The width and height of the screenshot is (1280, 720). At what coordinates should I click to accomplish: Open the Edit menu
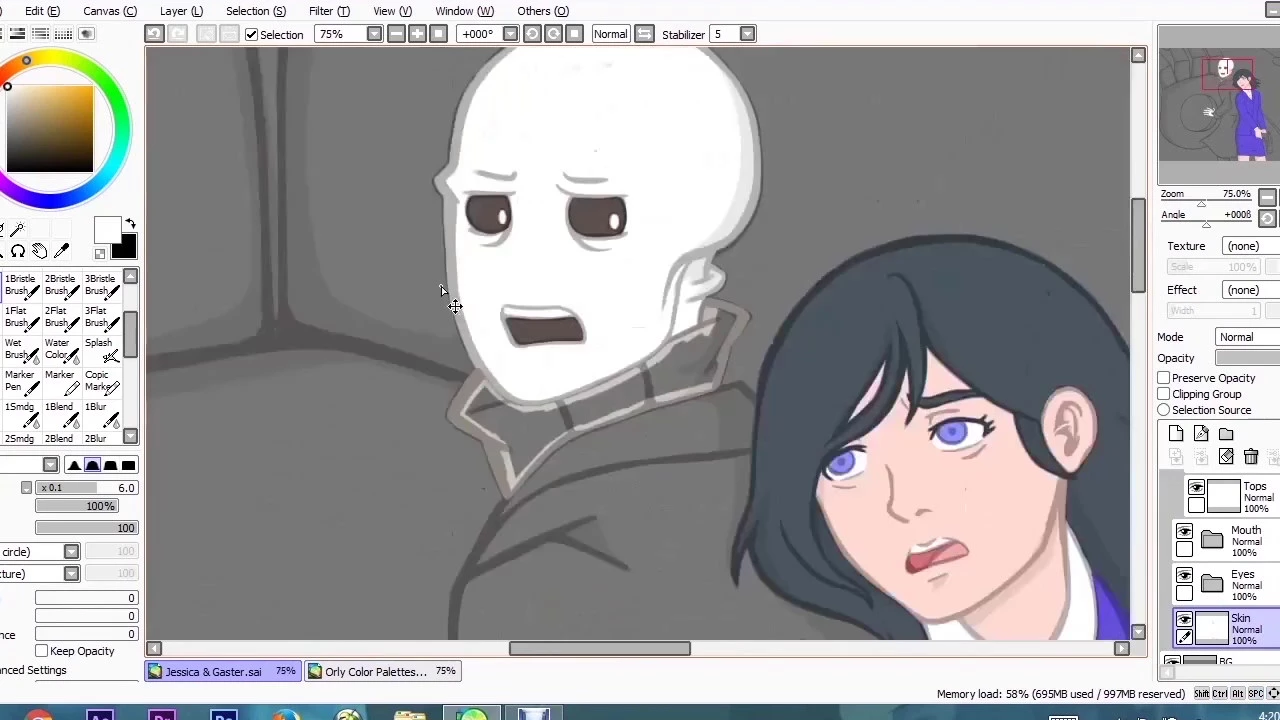click(42, 11)
